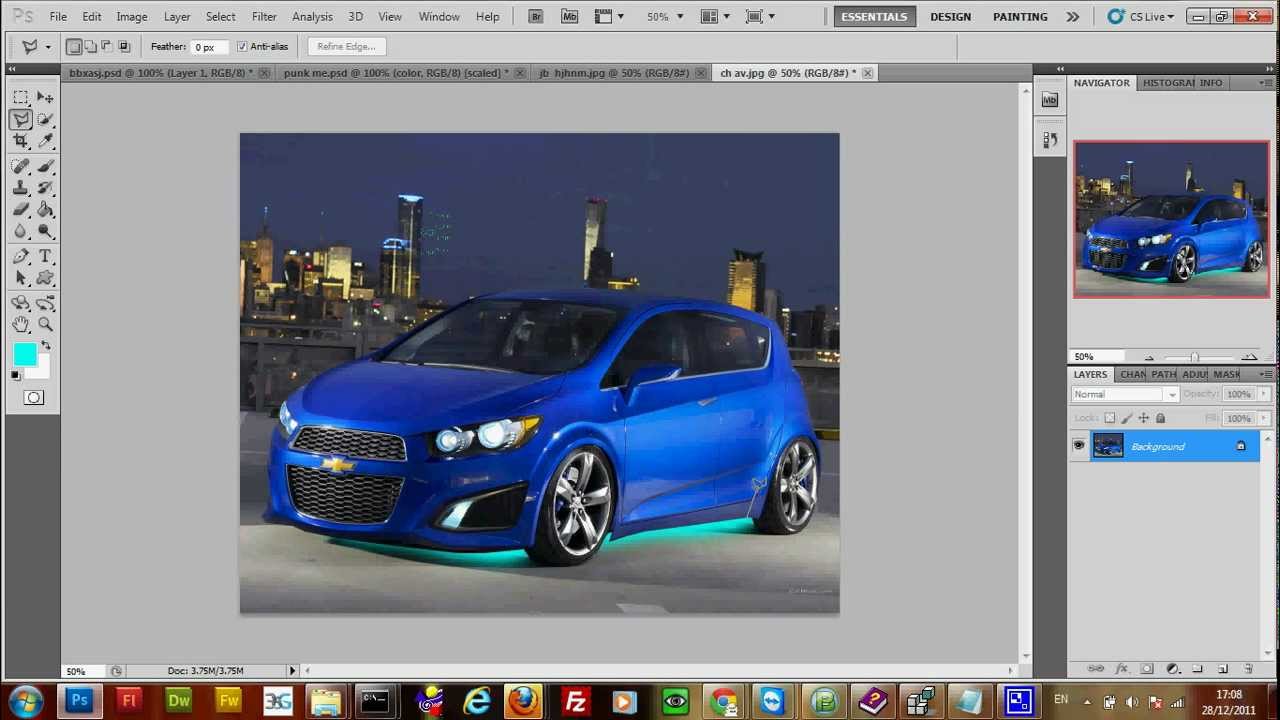Create a new group folder icon
This screenshot has height=720, width=1280.
(x=1198, y=669)
